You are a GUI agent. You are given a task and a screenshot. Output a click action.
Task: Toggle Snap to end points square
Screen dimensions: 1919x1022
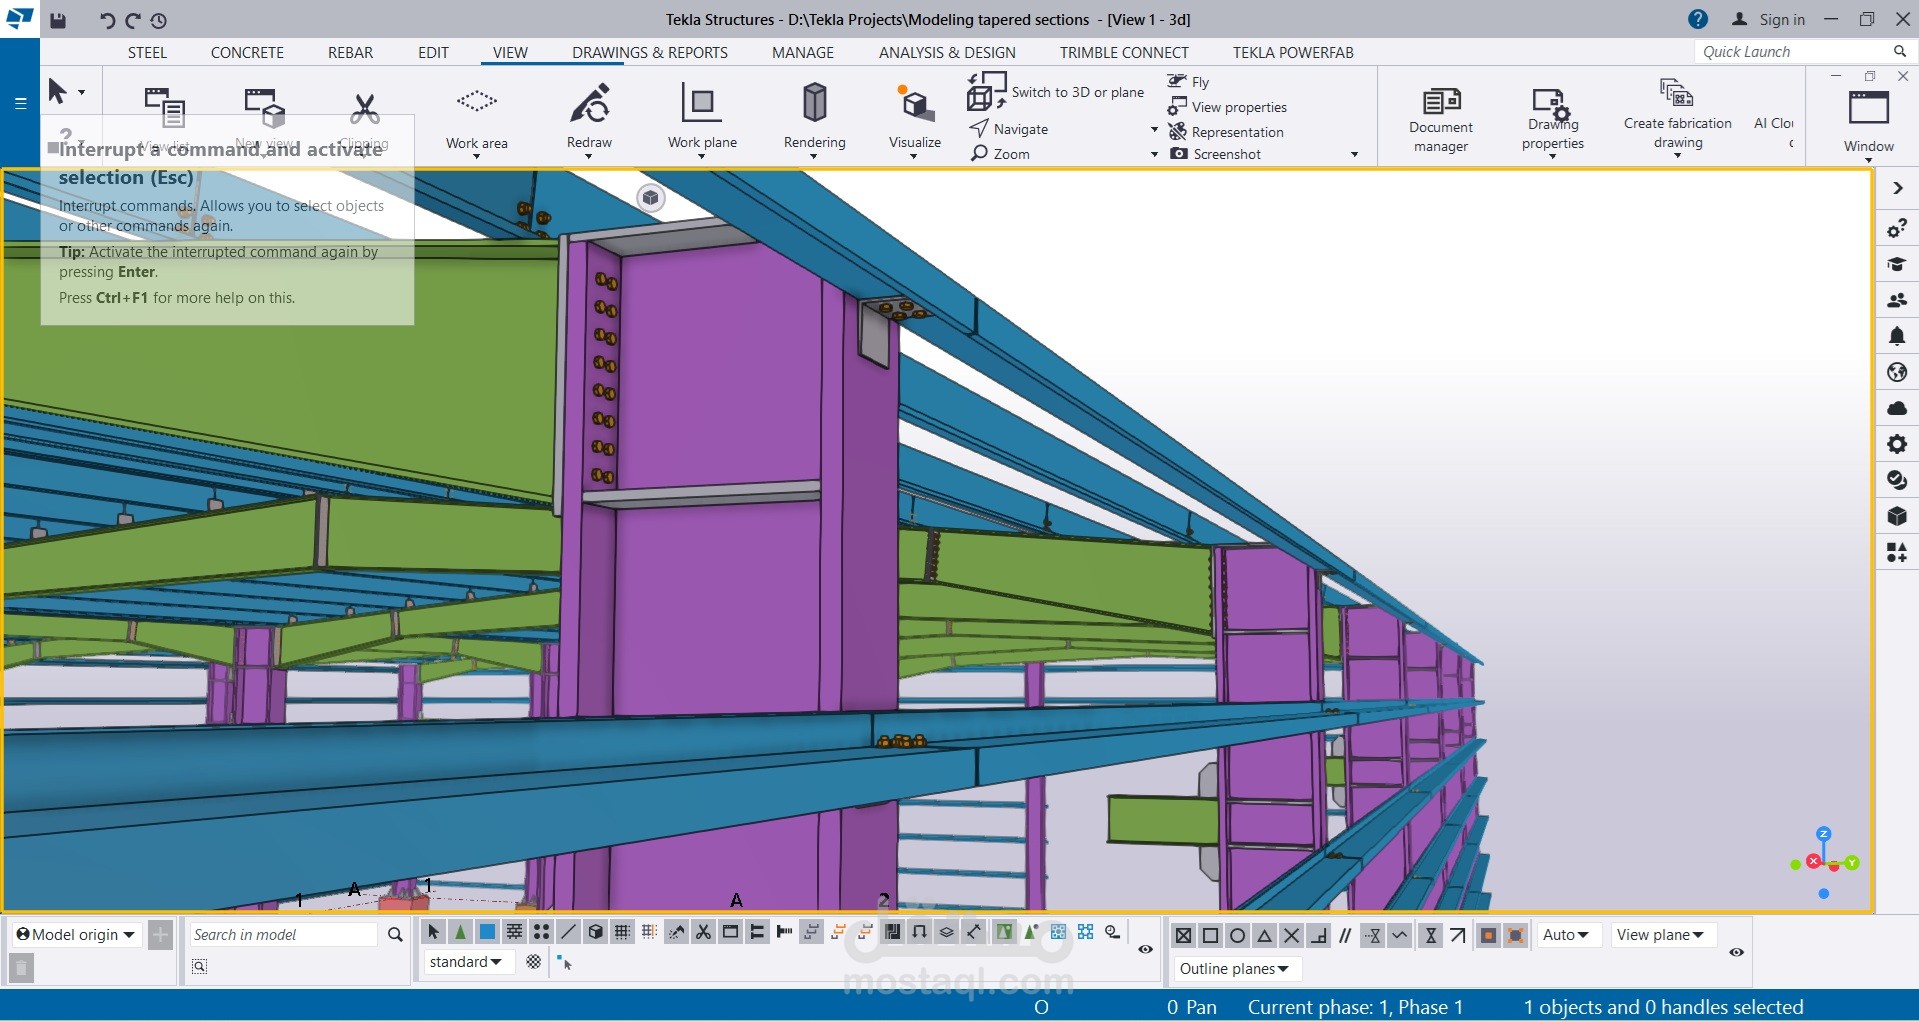pyautogui.click(x=1210, y=936)
